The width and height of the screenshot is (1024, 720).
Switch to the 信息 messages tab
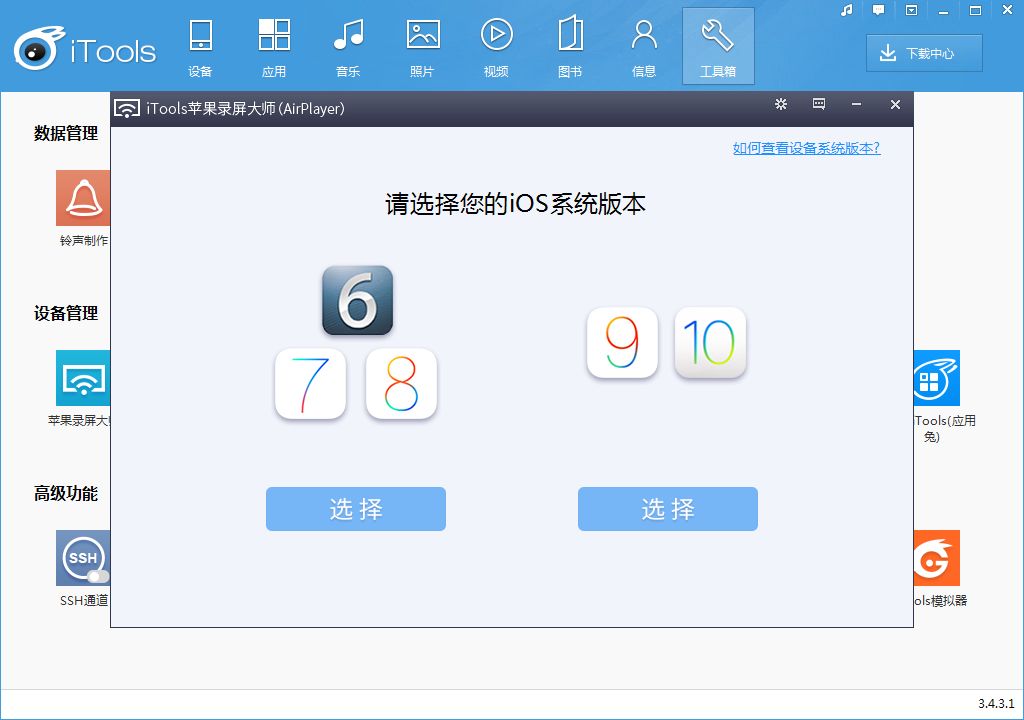click(644, 44)
